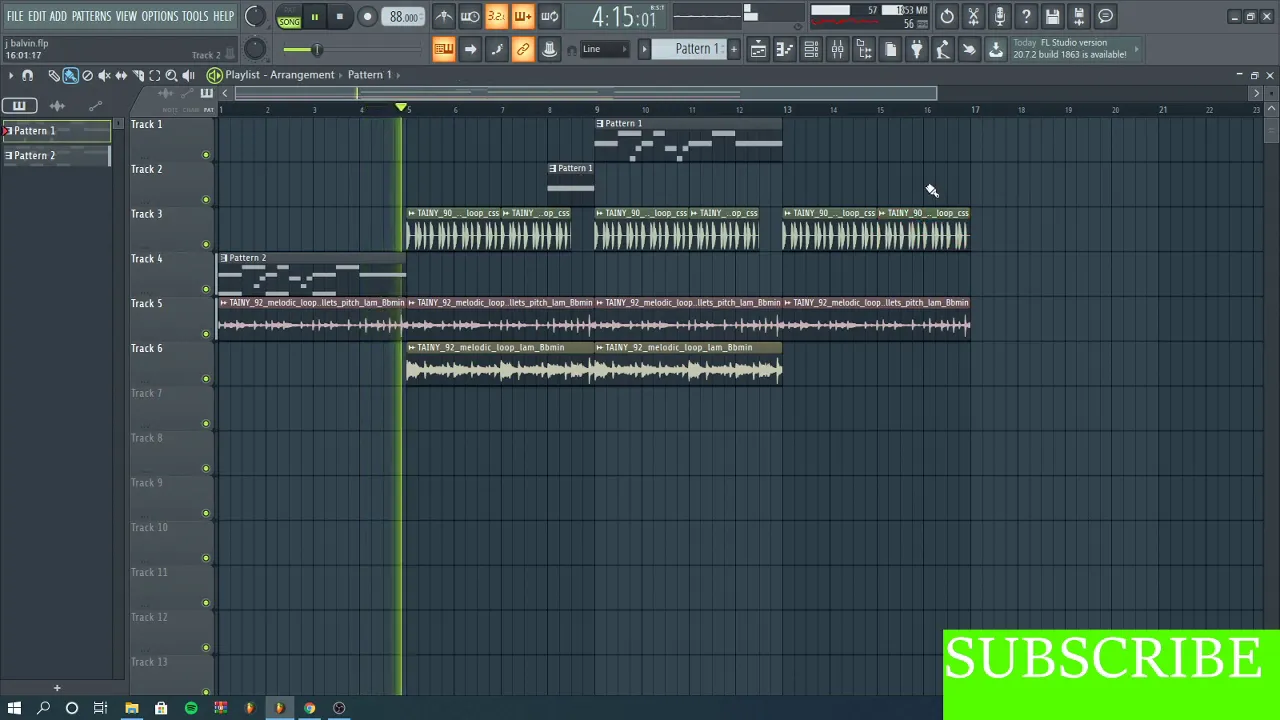The image size is (1280, 720).
Task: Open the VIEW menu
Action: pos(126,16)
